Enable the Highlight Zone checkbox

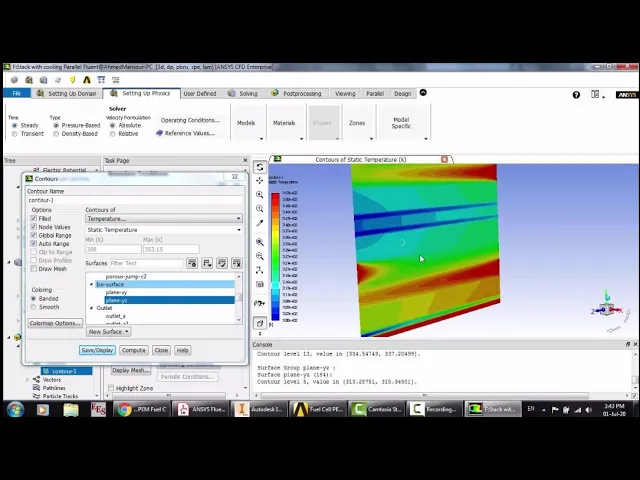(111, 388)
